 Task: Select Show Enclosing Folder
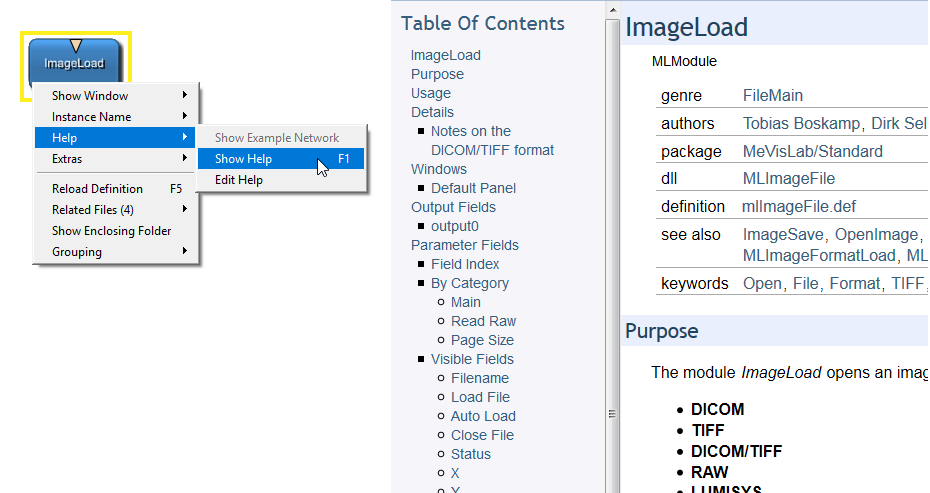tap(112, 231)
